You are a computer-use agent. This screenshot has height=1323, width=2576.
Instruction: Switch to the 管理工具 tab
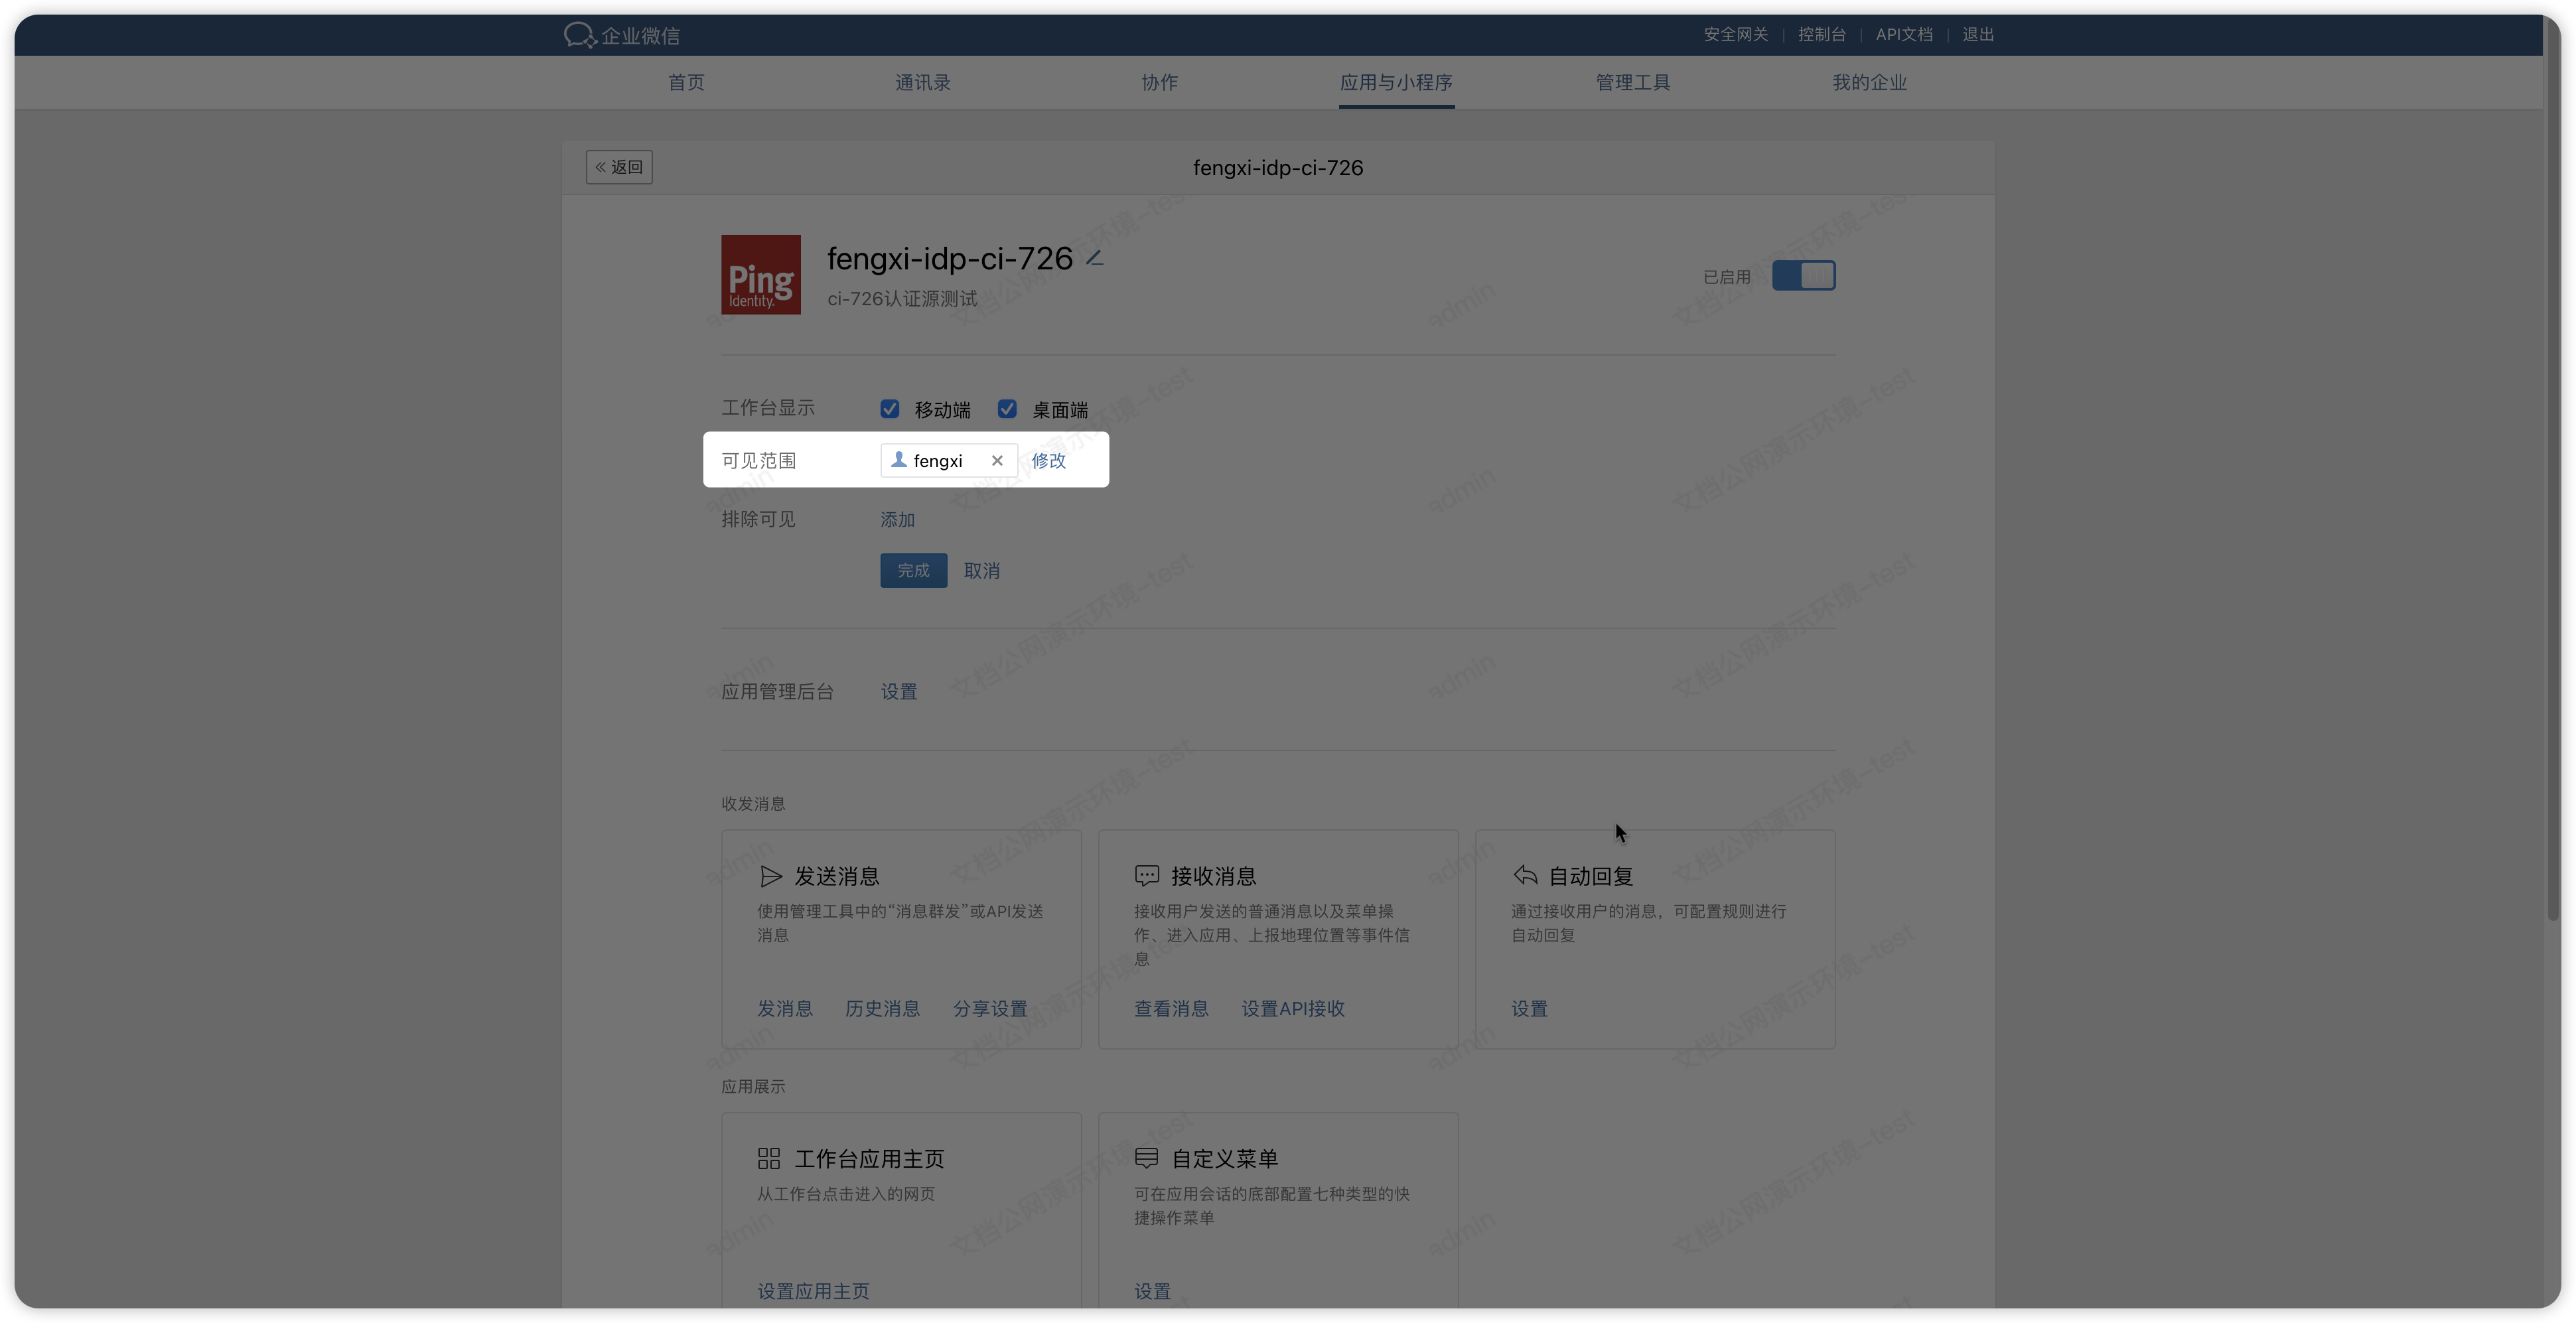tap(1632, 83)
